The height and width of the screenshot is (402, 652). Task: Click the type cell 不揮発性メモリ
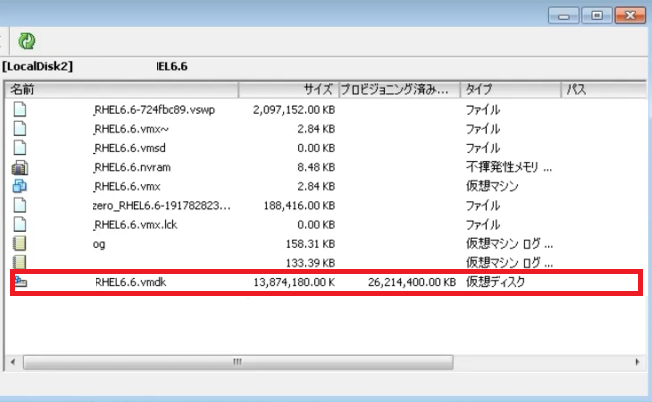click(x=509, y=167)
